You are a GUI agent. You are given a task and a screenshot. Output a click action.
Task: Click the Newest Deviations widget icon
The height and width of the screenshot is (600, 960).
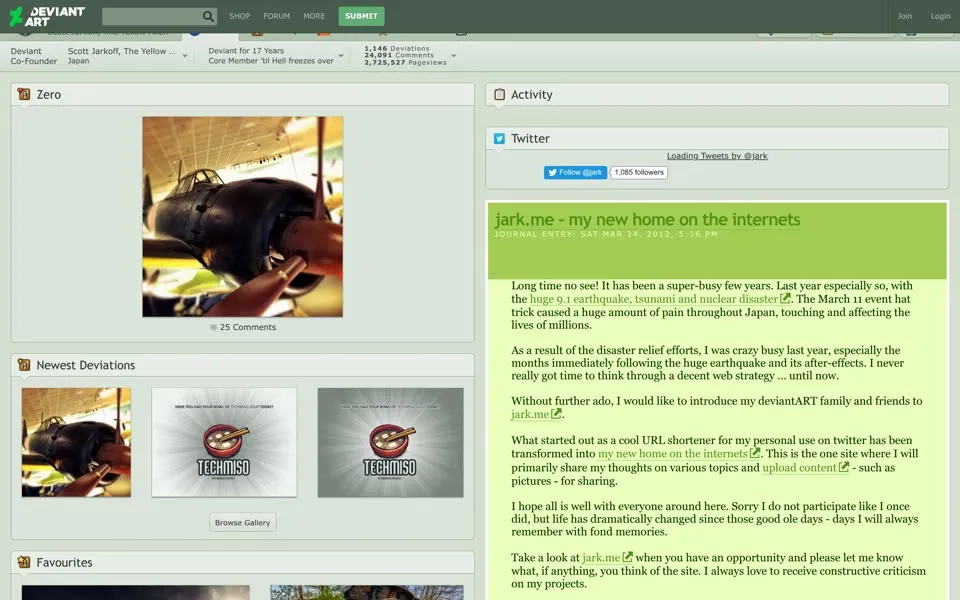[x=24, y=365]
